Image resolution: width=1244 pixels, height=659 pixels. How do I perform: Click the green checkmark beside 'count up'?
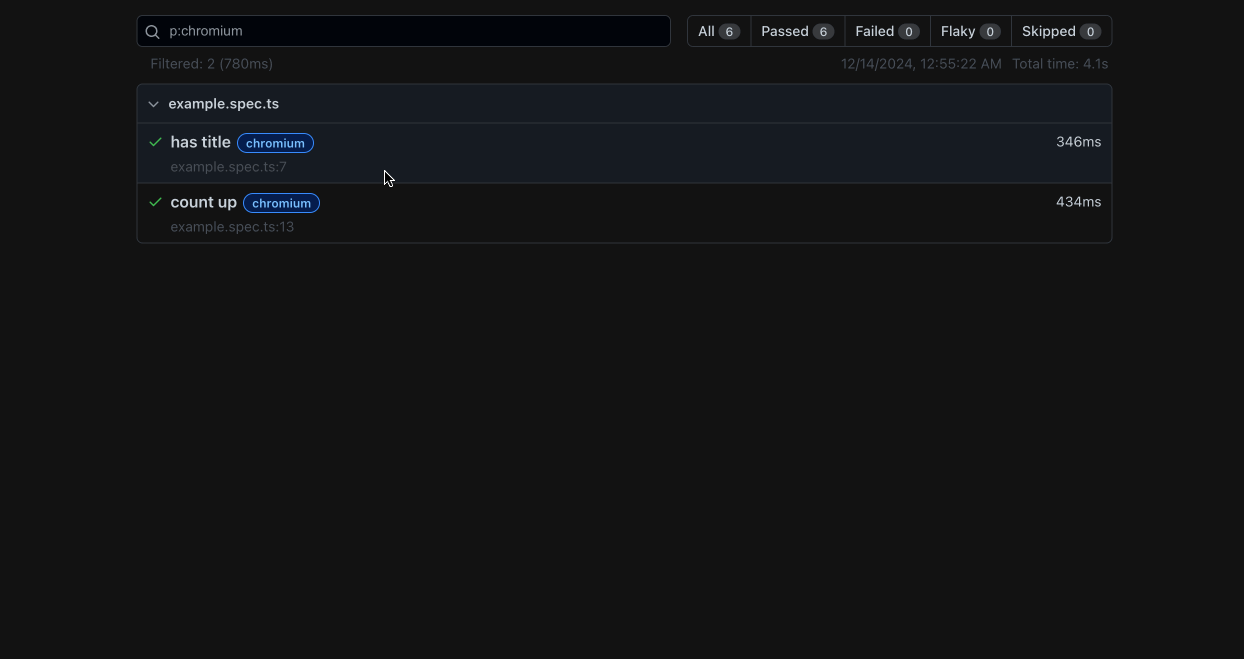coord(155,202)
